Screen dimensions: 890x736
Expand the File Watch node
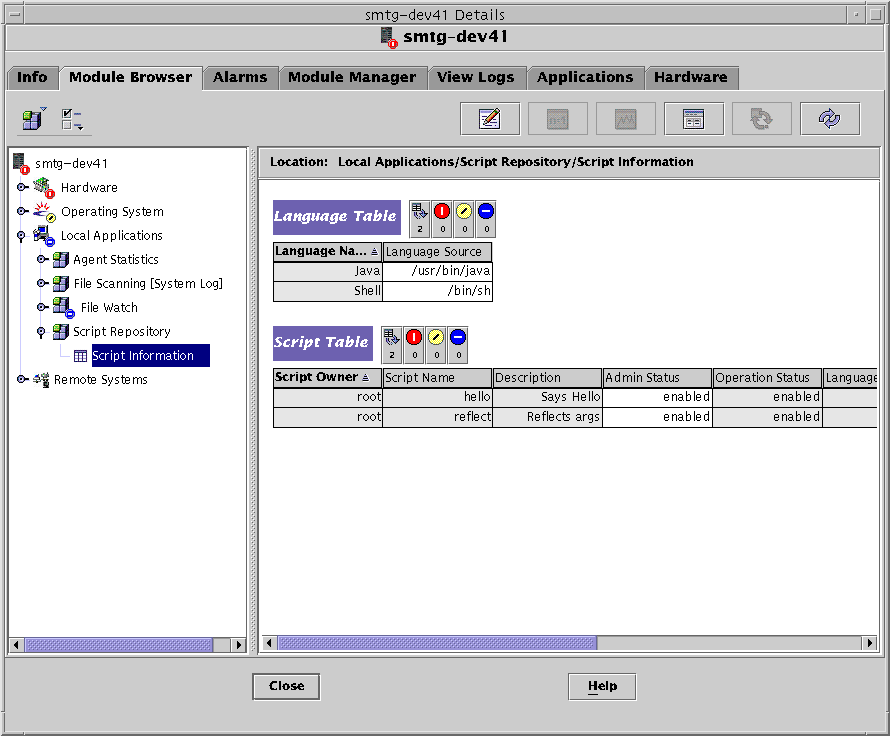42,308
